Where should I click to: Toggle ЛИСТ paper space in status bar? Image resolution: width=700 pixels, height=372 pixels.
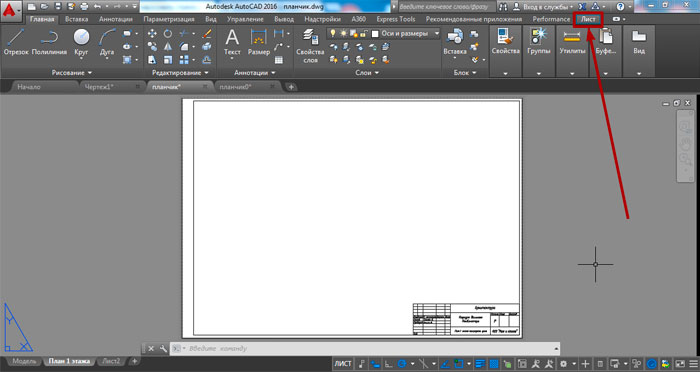click(343, 364)
